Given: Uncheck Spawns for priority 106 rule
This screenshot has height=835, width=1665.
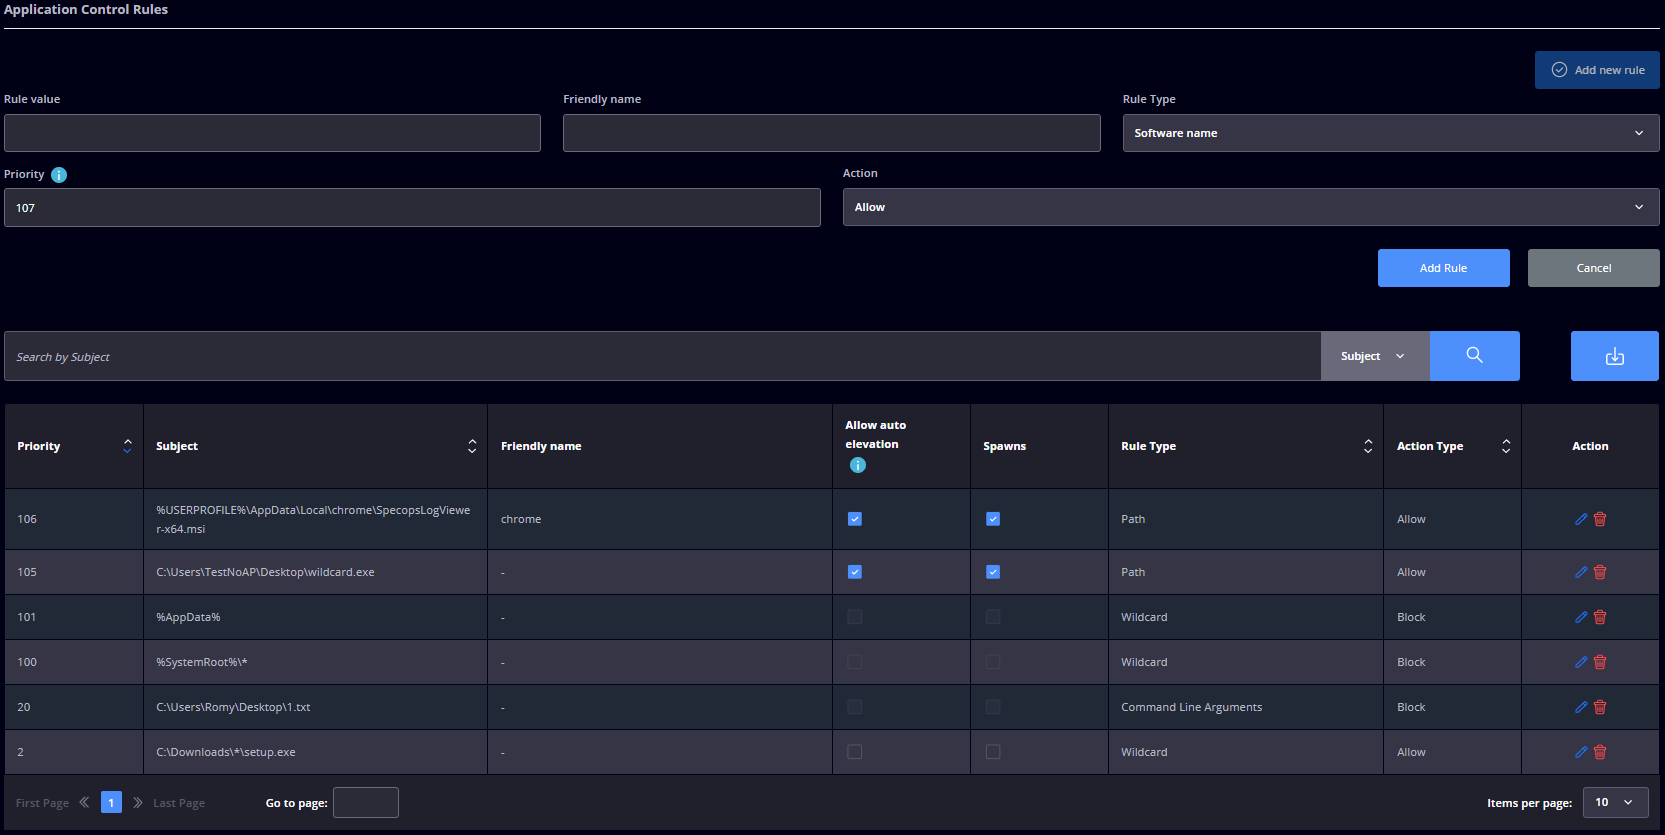Looking at the screenshot, I should 993,519.
